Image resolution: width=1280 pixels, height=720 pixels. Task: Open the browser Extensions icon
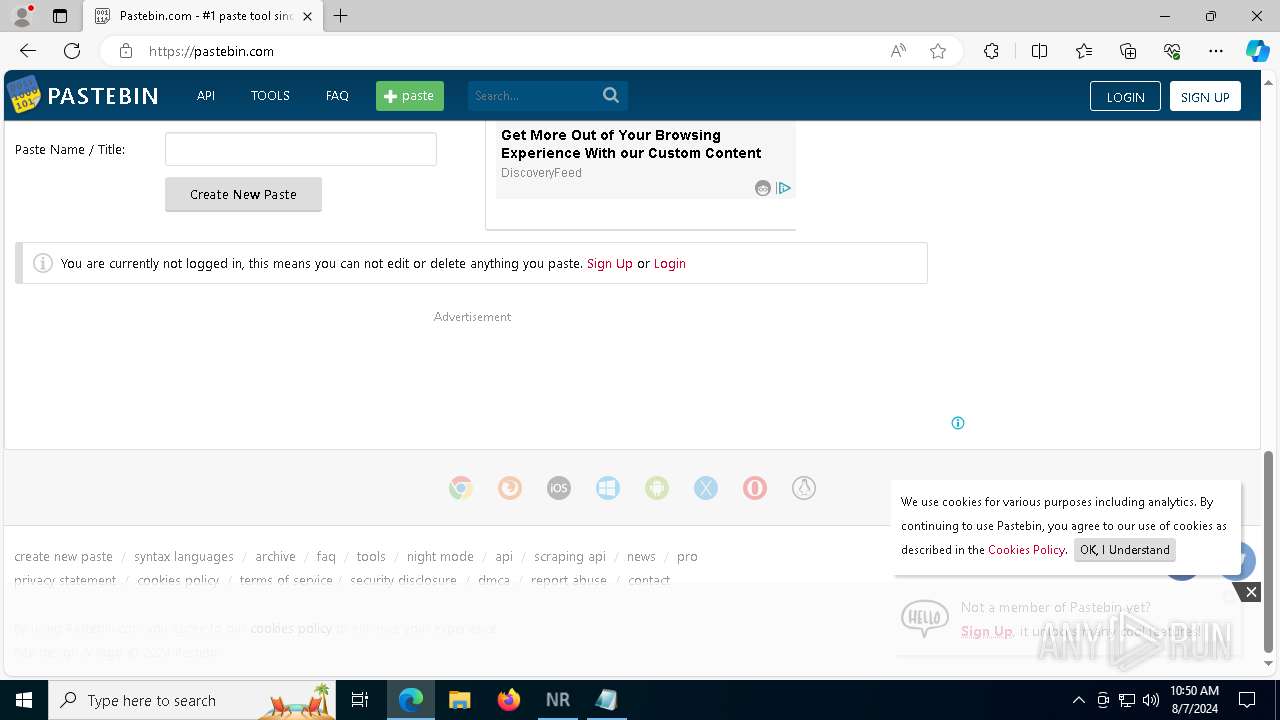(991, 51)
